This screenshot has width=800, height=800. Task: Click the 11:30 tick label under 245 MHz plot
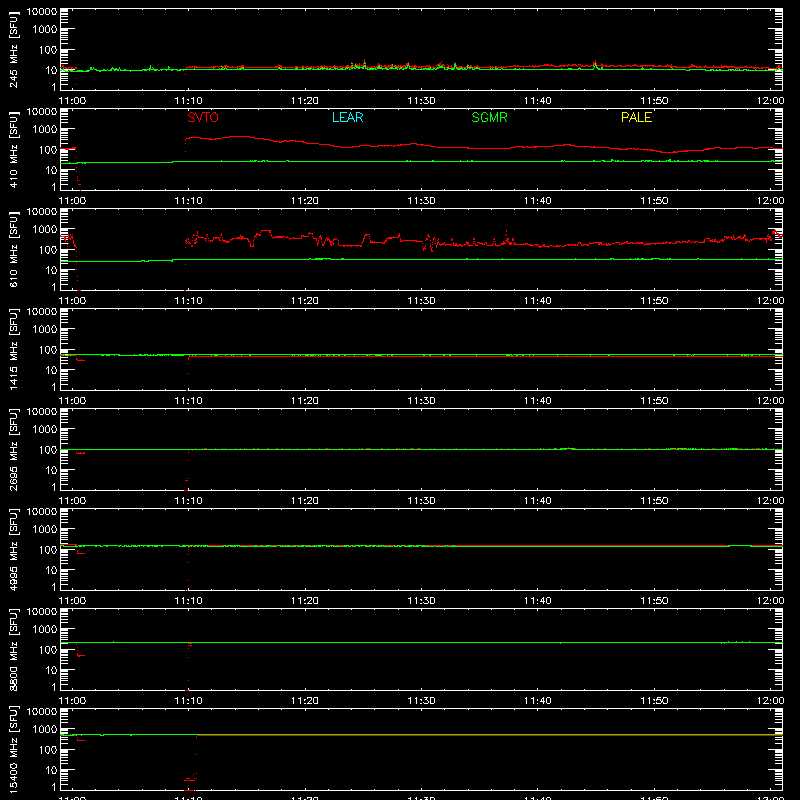pos(421,101)
